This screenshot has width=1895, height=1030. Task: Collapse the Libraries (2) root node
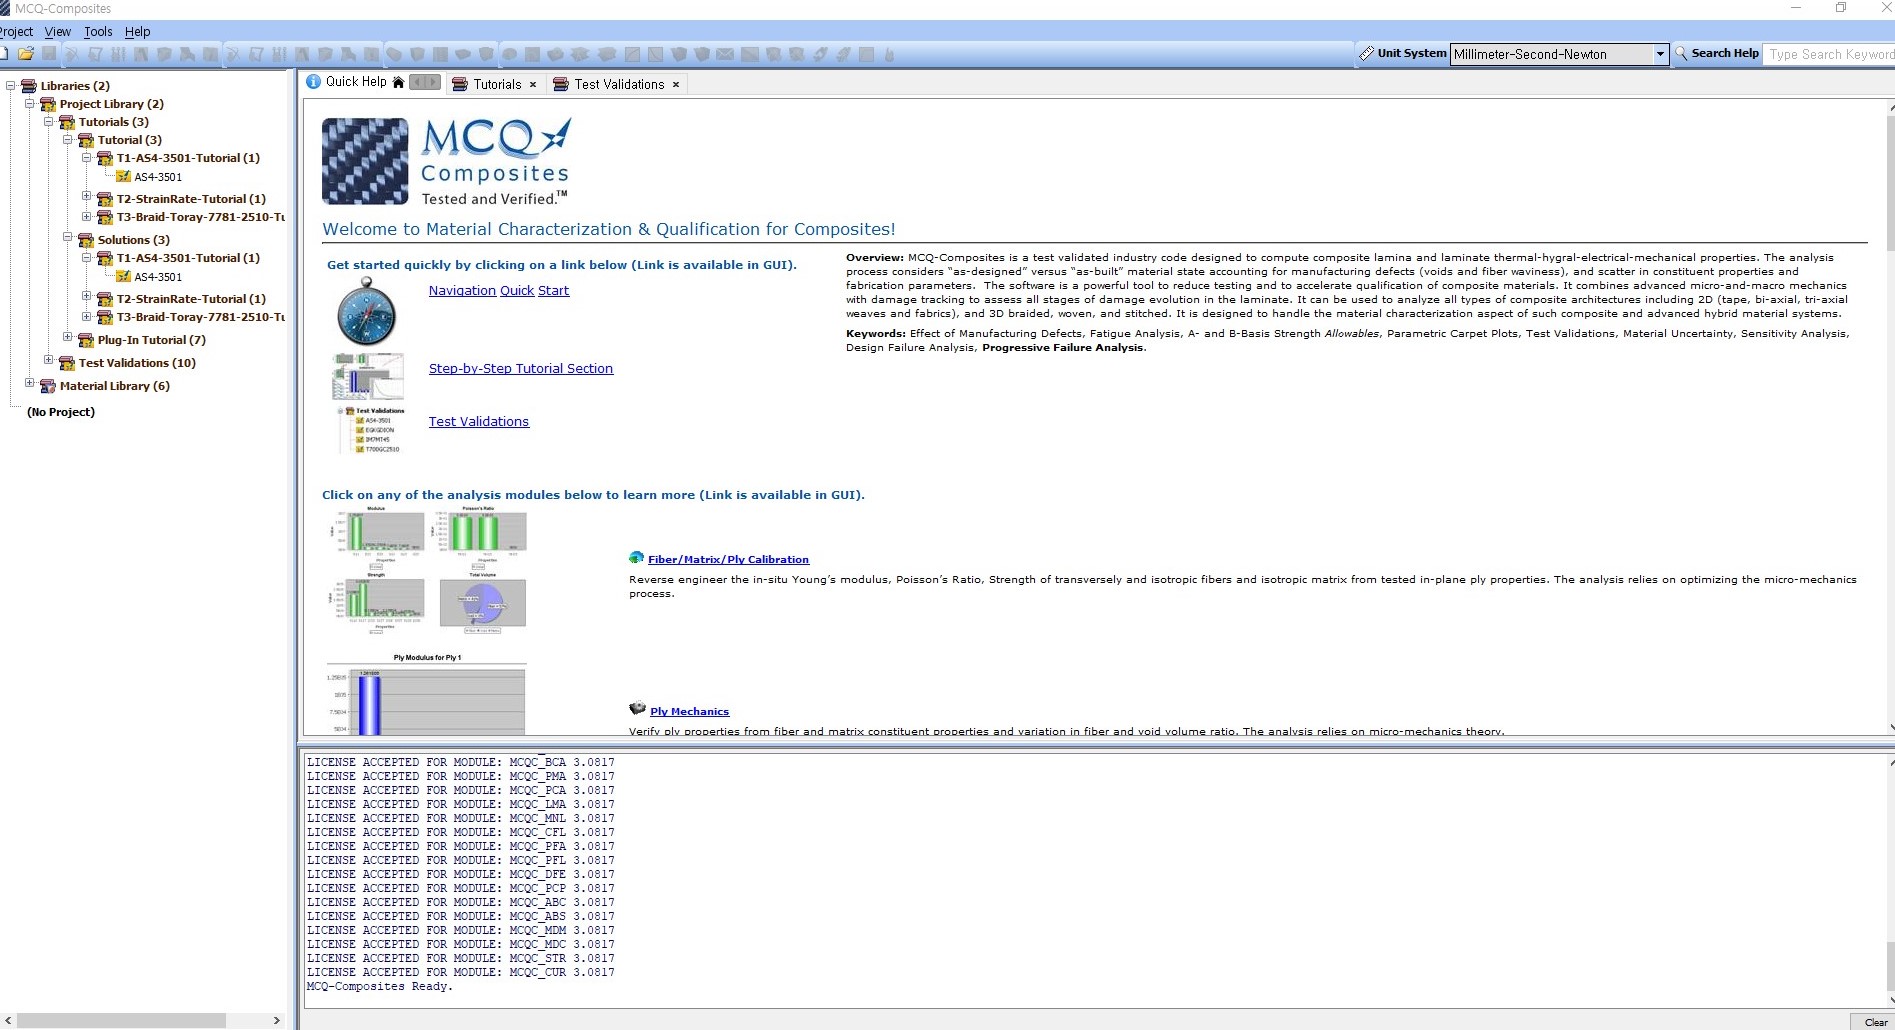pos(11,85)
